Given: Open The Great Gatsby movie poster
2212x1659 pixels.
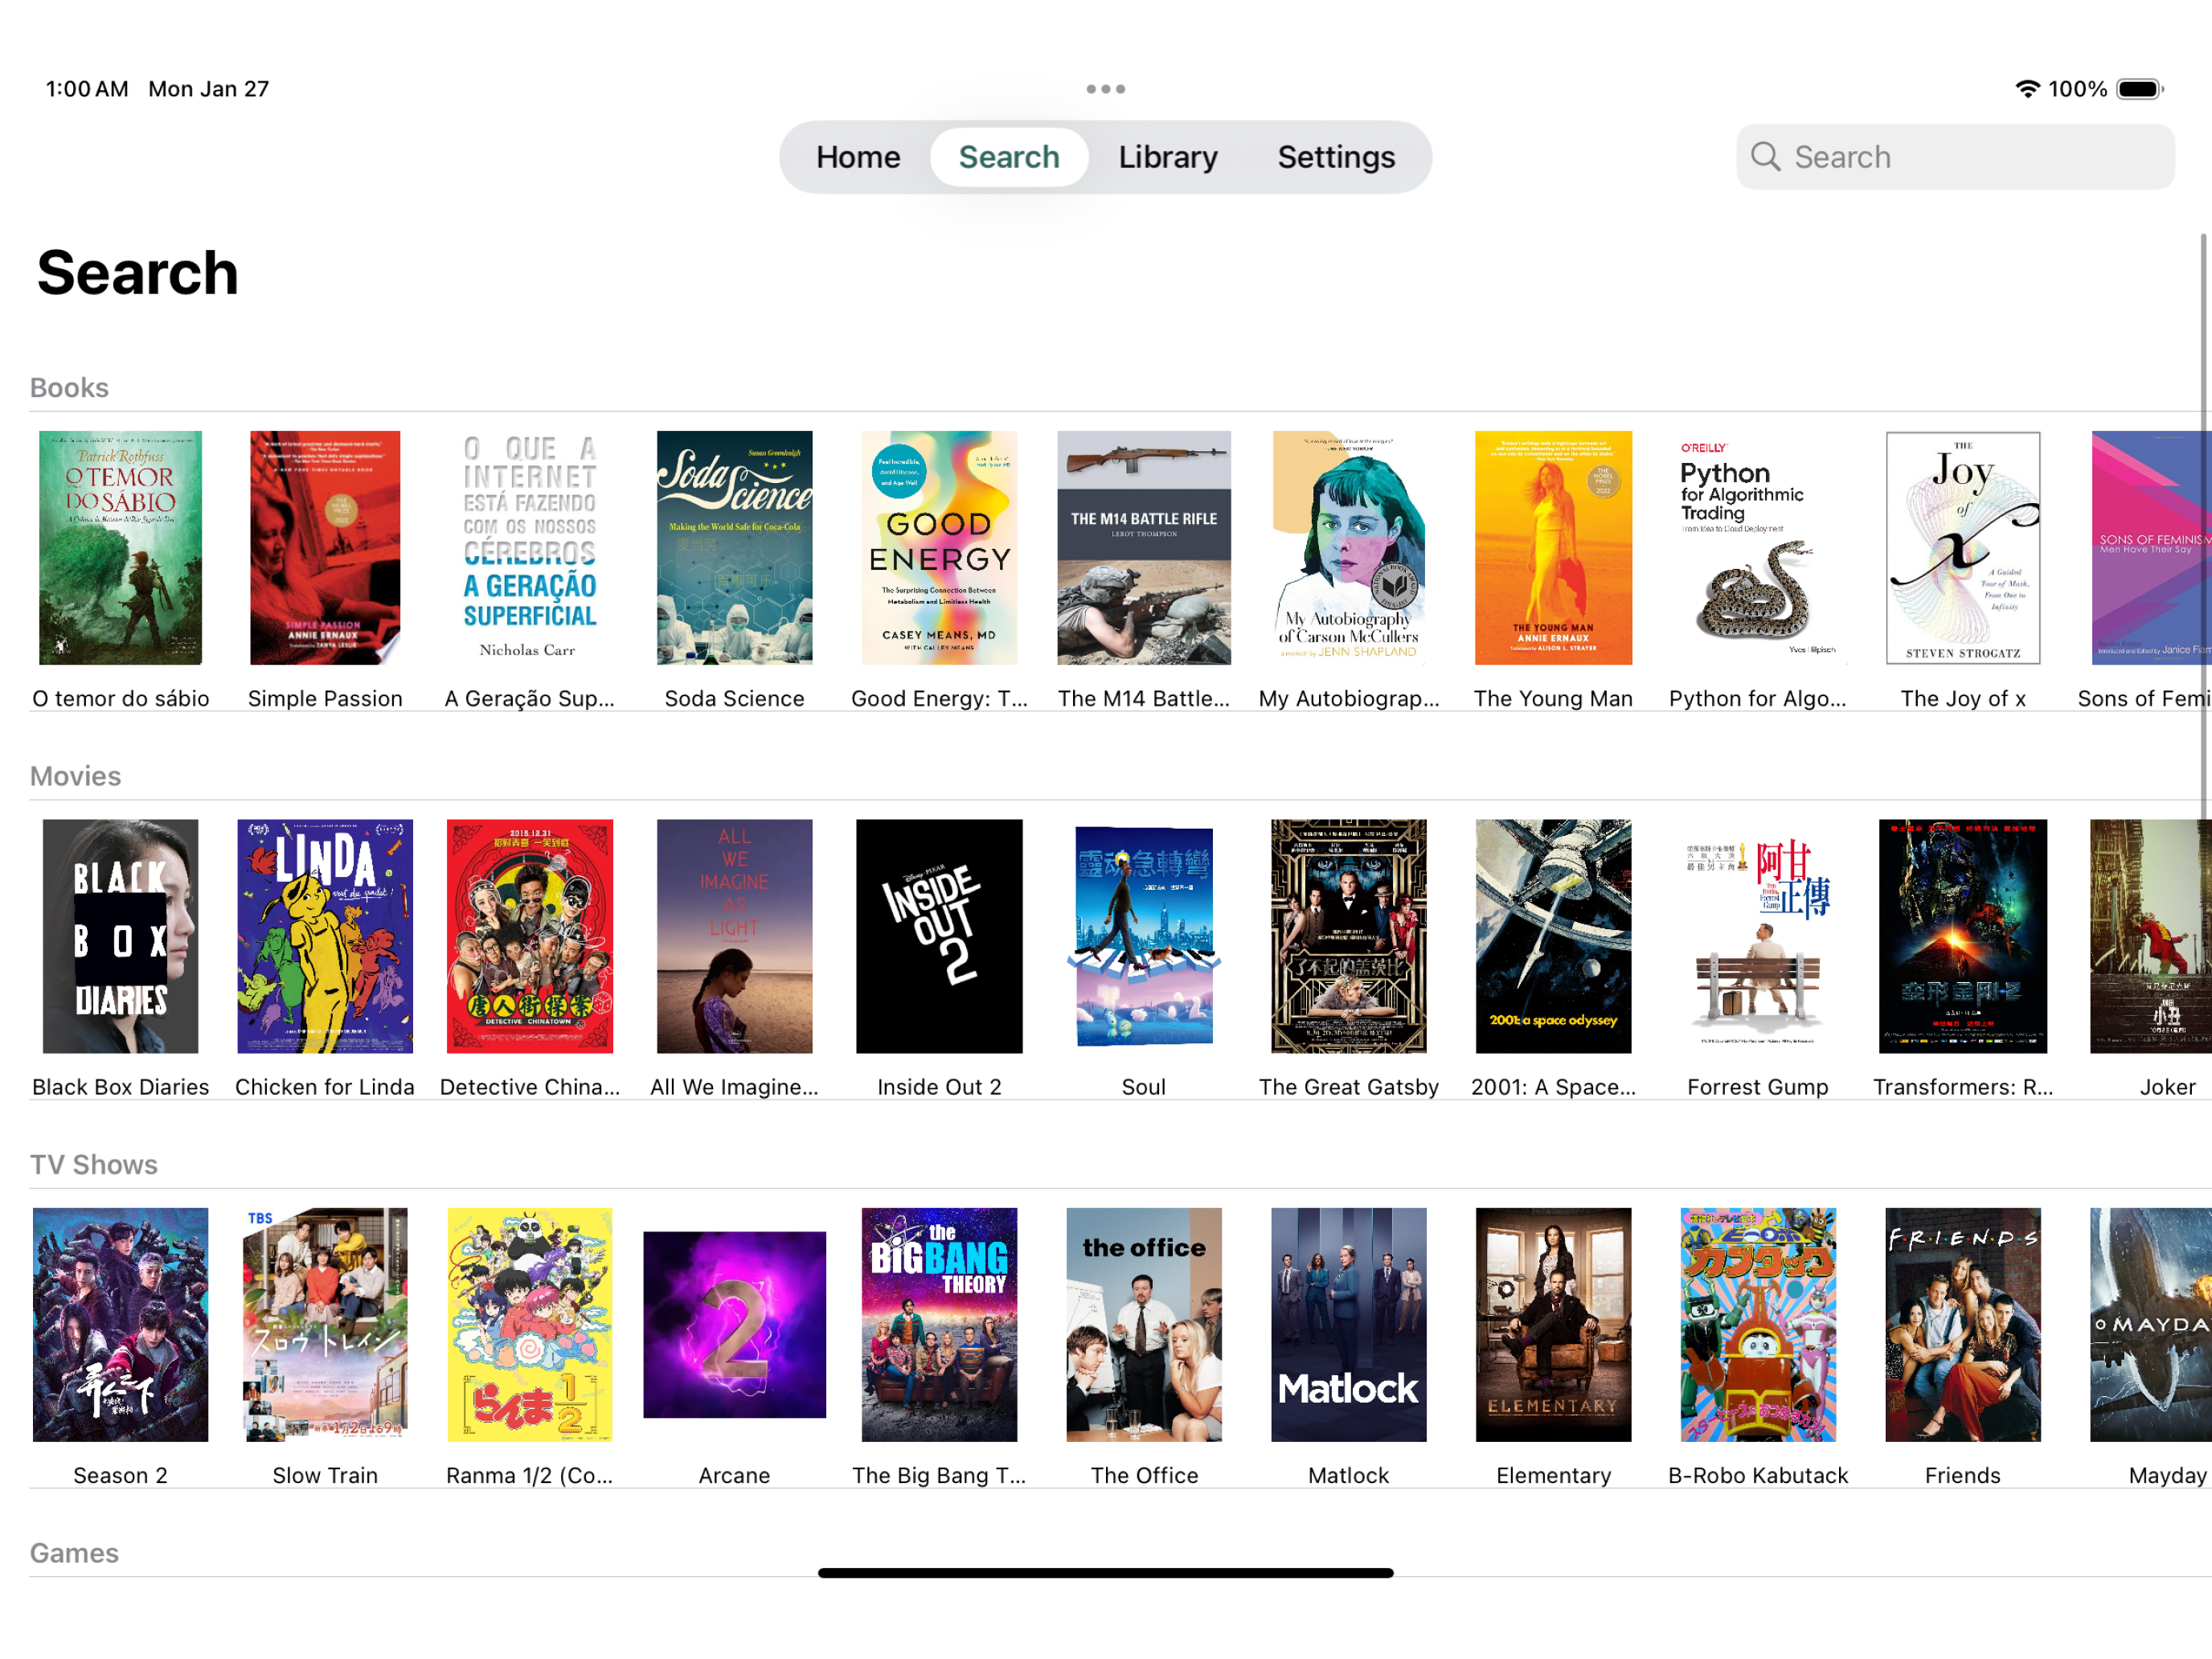Looking at the screenshot, I should (1348, 936).
